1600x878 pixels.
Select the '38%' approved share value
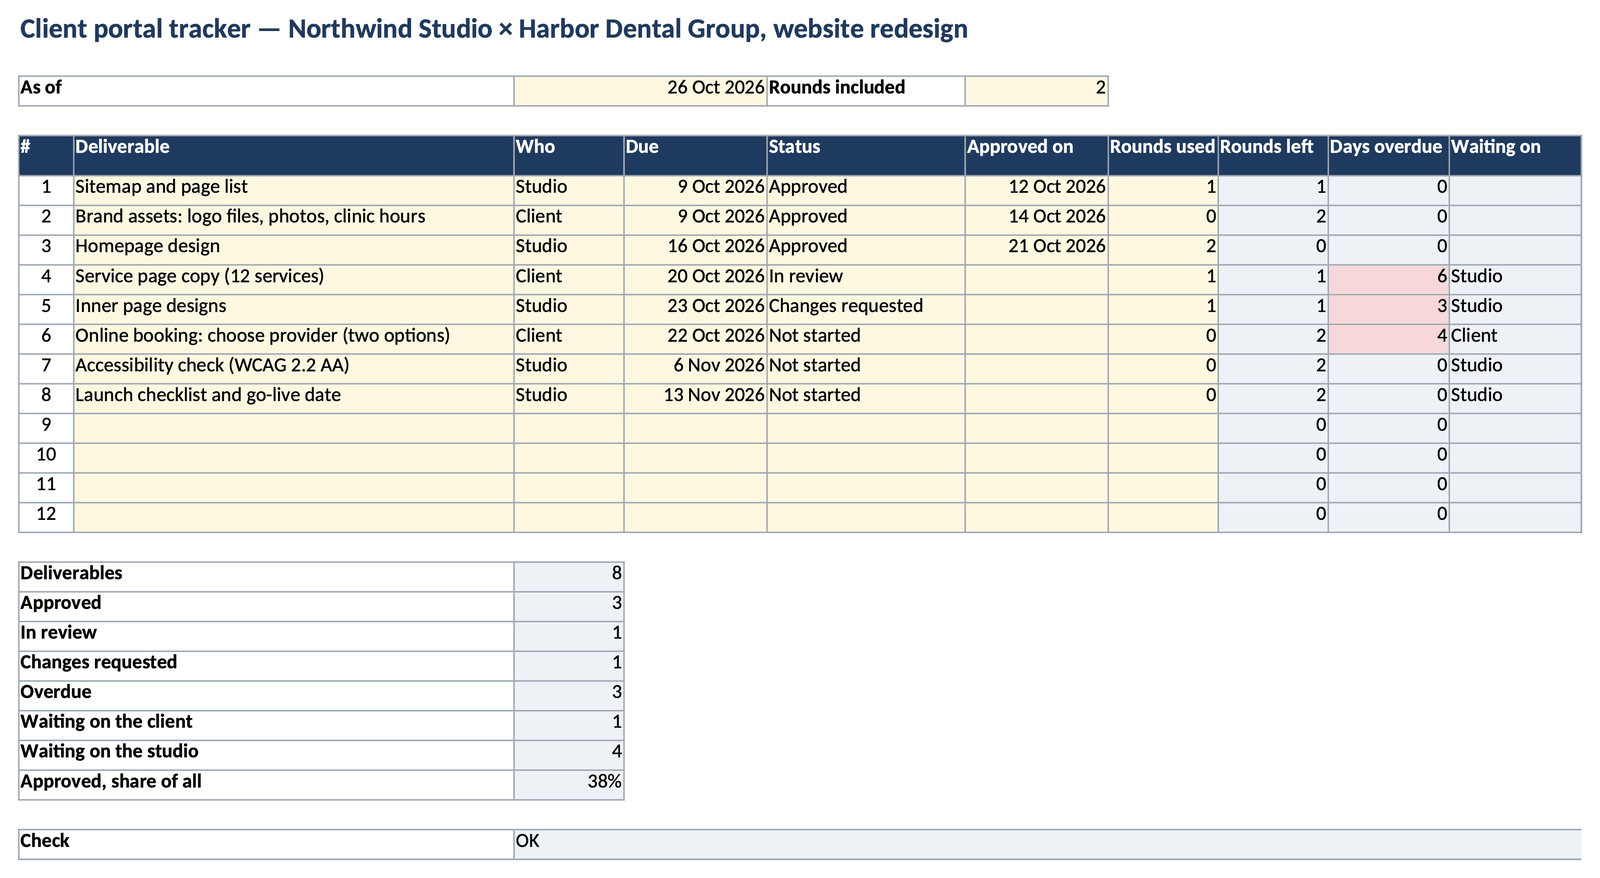tap(569, 785)
